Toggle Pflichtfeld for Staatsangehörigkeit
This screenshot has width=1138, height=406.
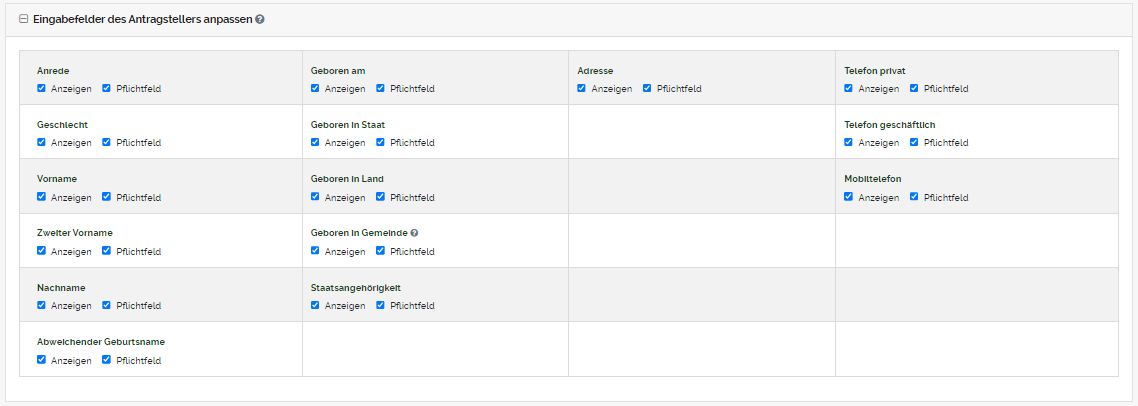pos(380,305)
